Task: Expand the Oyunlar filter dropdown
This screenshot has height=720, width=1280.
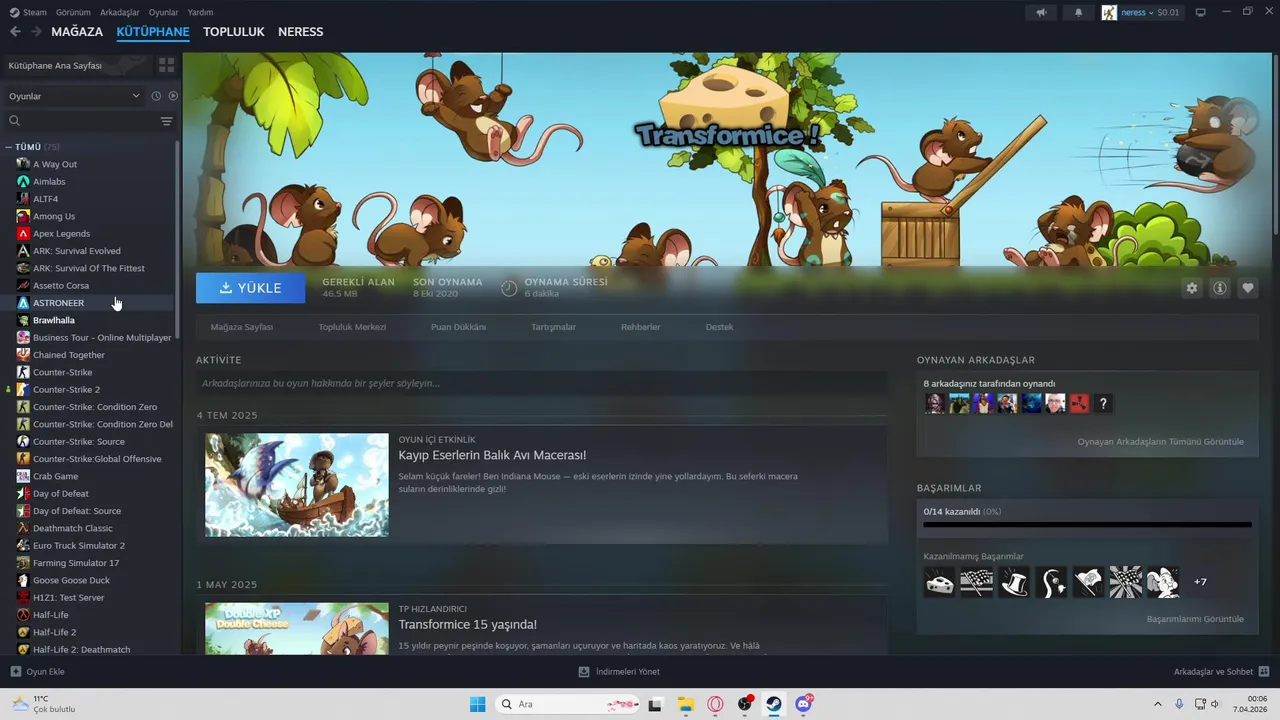Action: pos(74,96)
